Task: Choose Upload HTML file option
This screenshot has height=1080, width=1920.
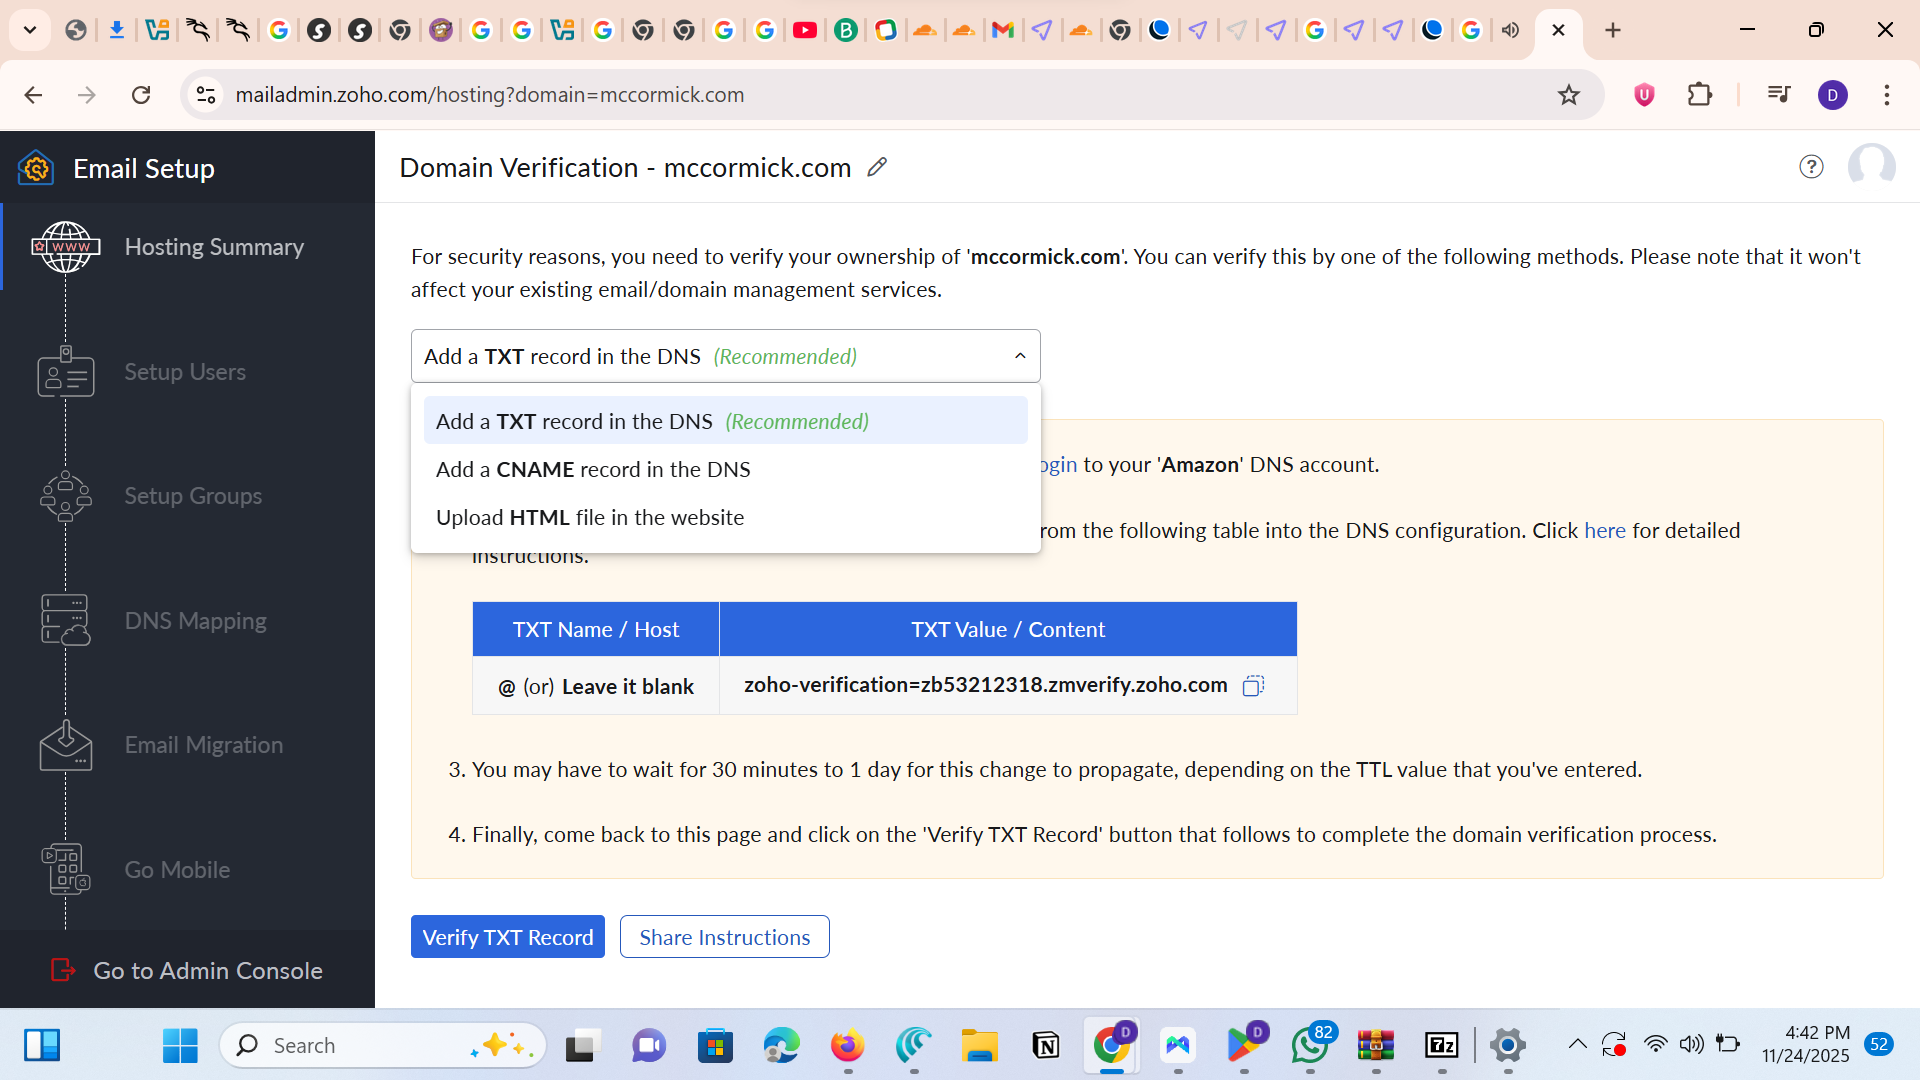Action: click(x=726, y=517)
